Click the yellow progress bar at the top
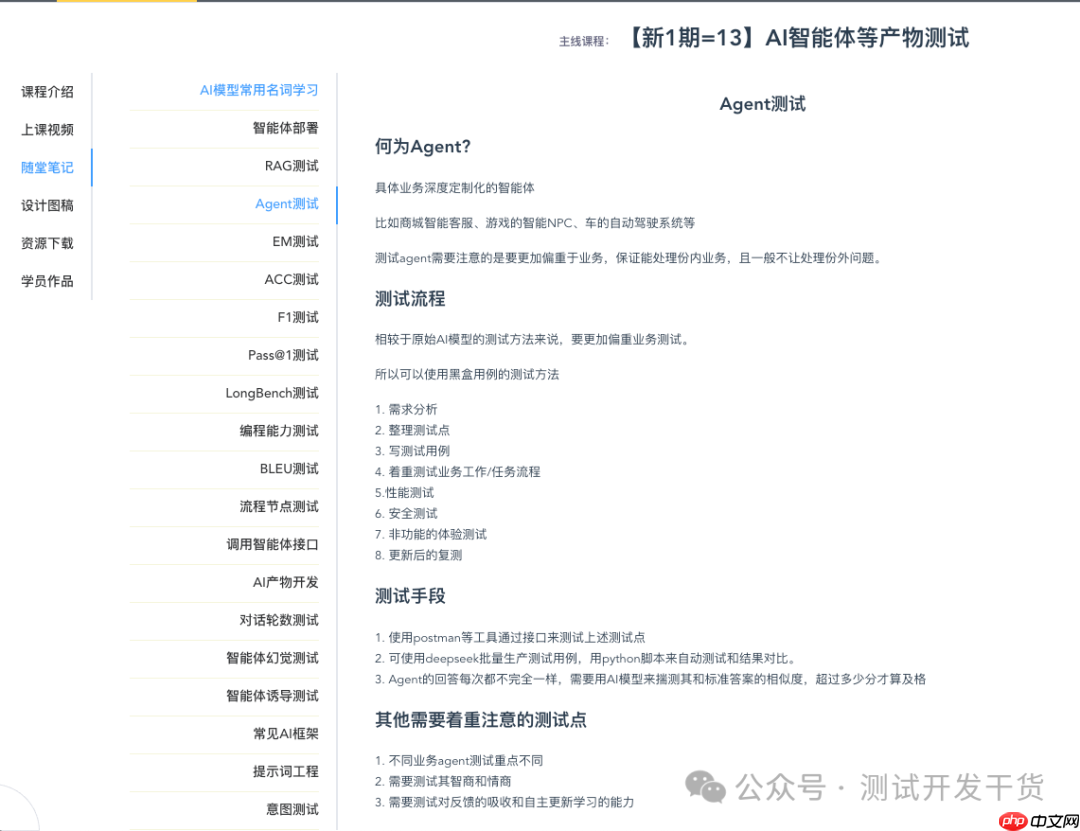 coord(125,4)
